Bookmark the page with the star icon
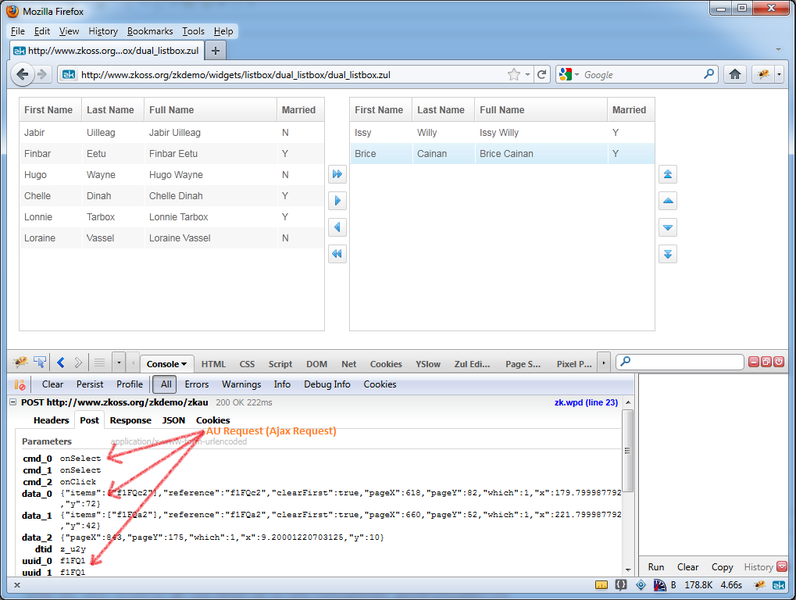 pos(514,75)
